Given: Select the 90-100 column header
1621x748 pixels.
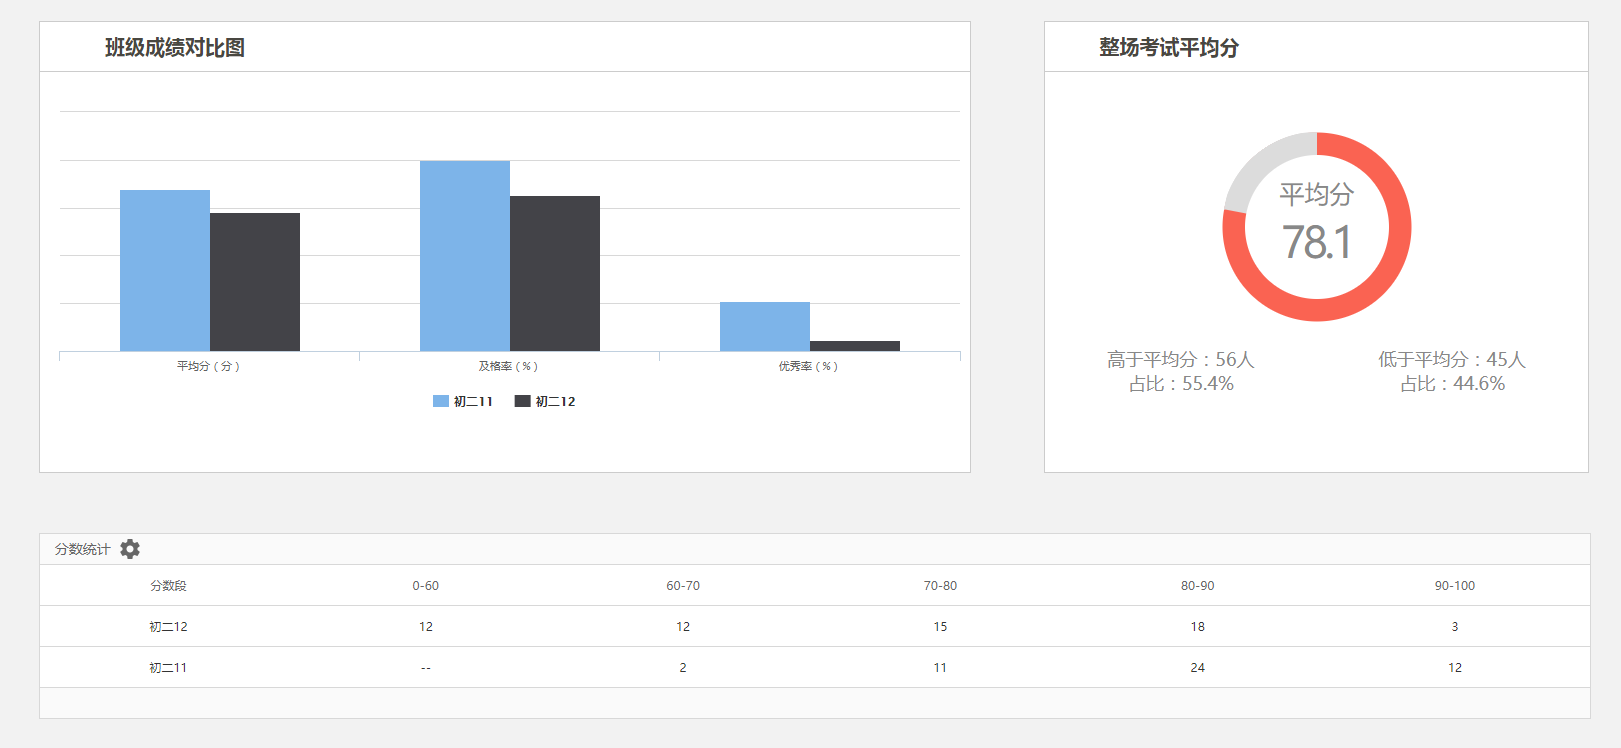Looking at the screenshot, I should pyautogui.click(x=1454, y=586).
